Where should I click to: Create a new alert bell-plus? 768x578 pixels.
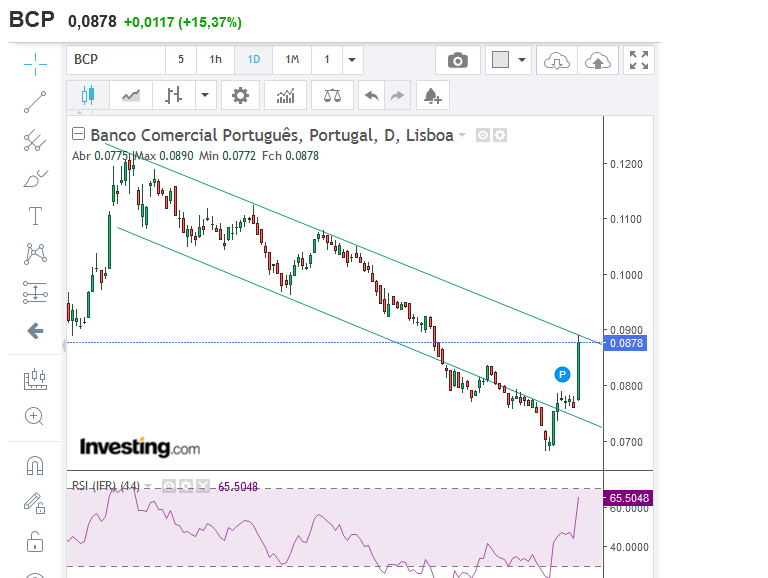click(x=432, y=95)
